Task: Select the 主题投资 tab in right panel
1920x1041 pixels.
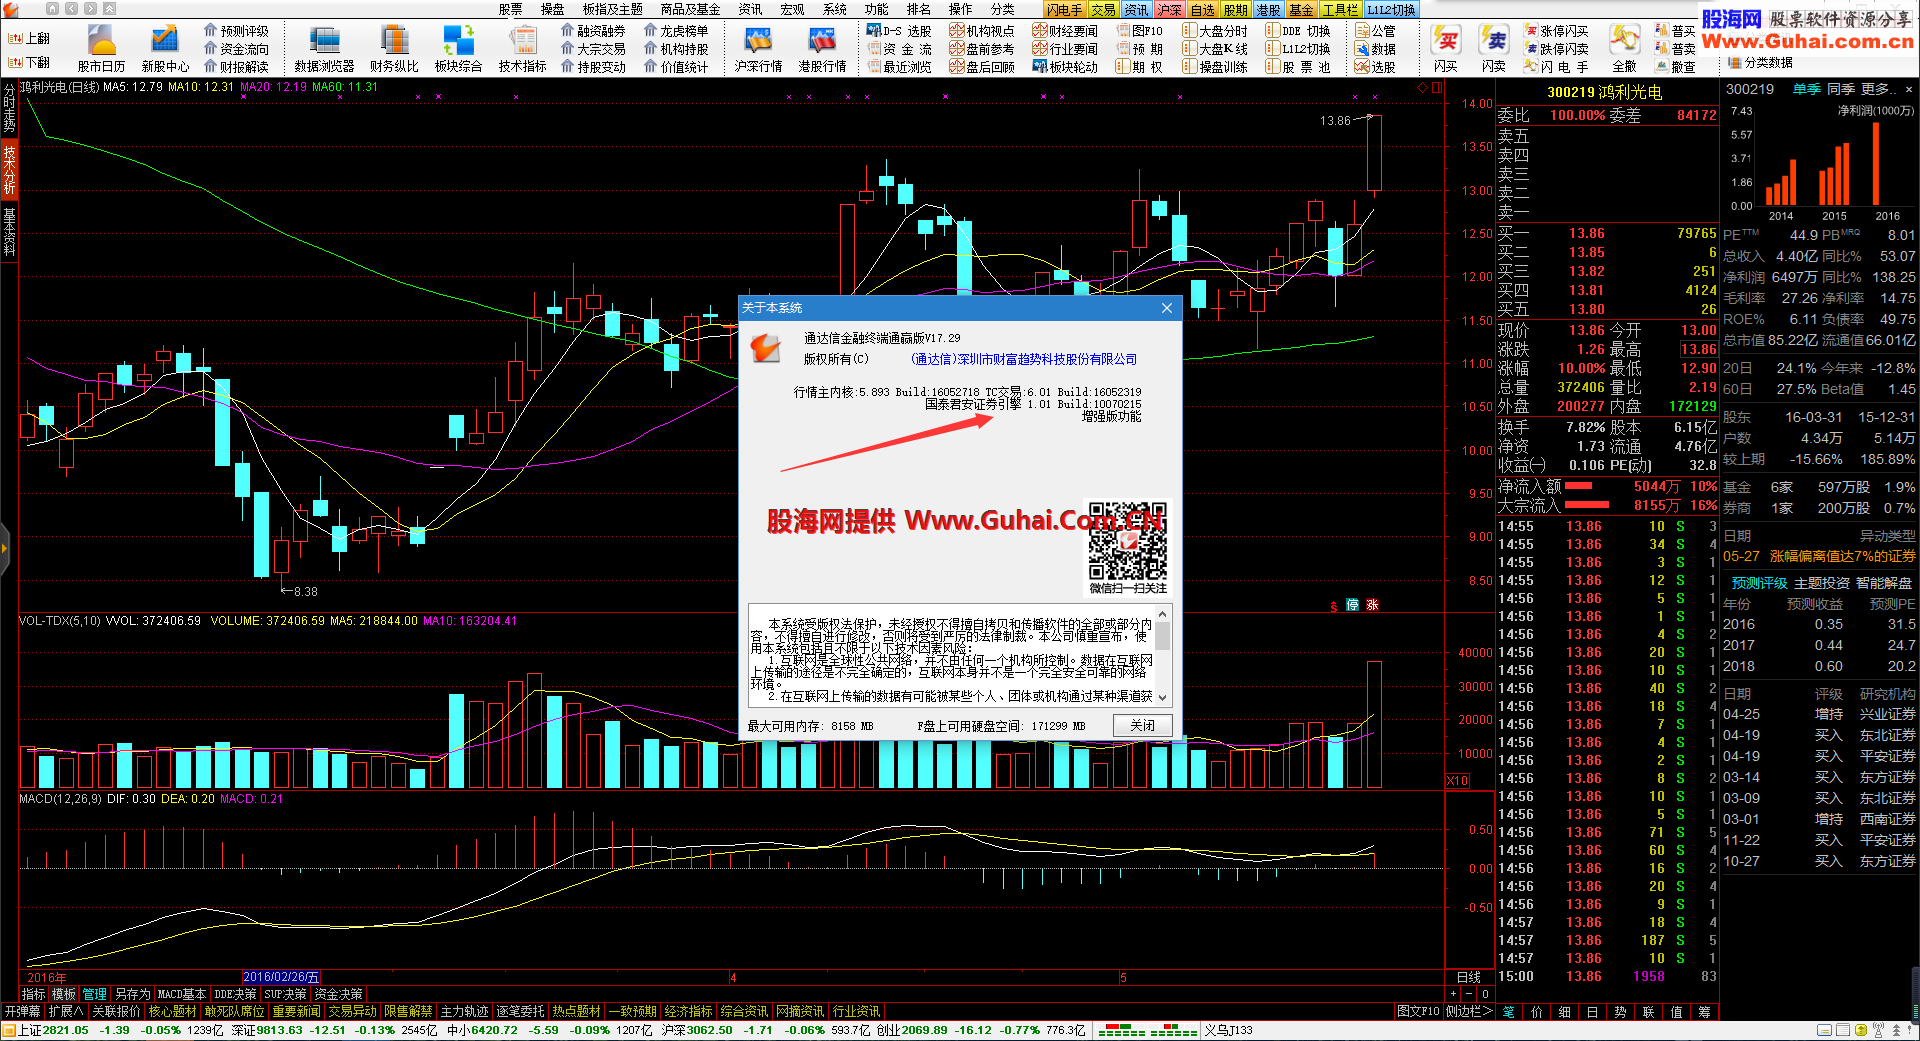Action: tap(1822, 583)
